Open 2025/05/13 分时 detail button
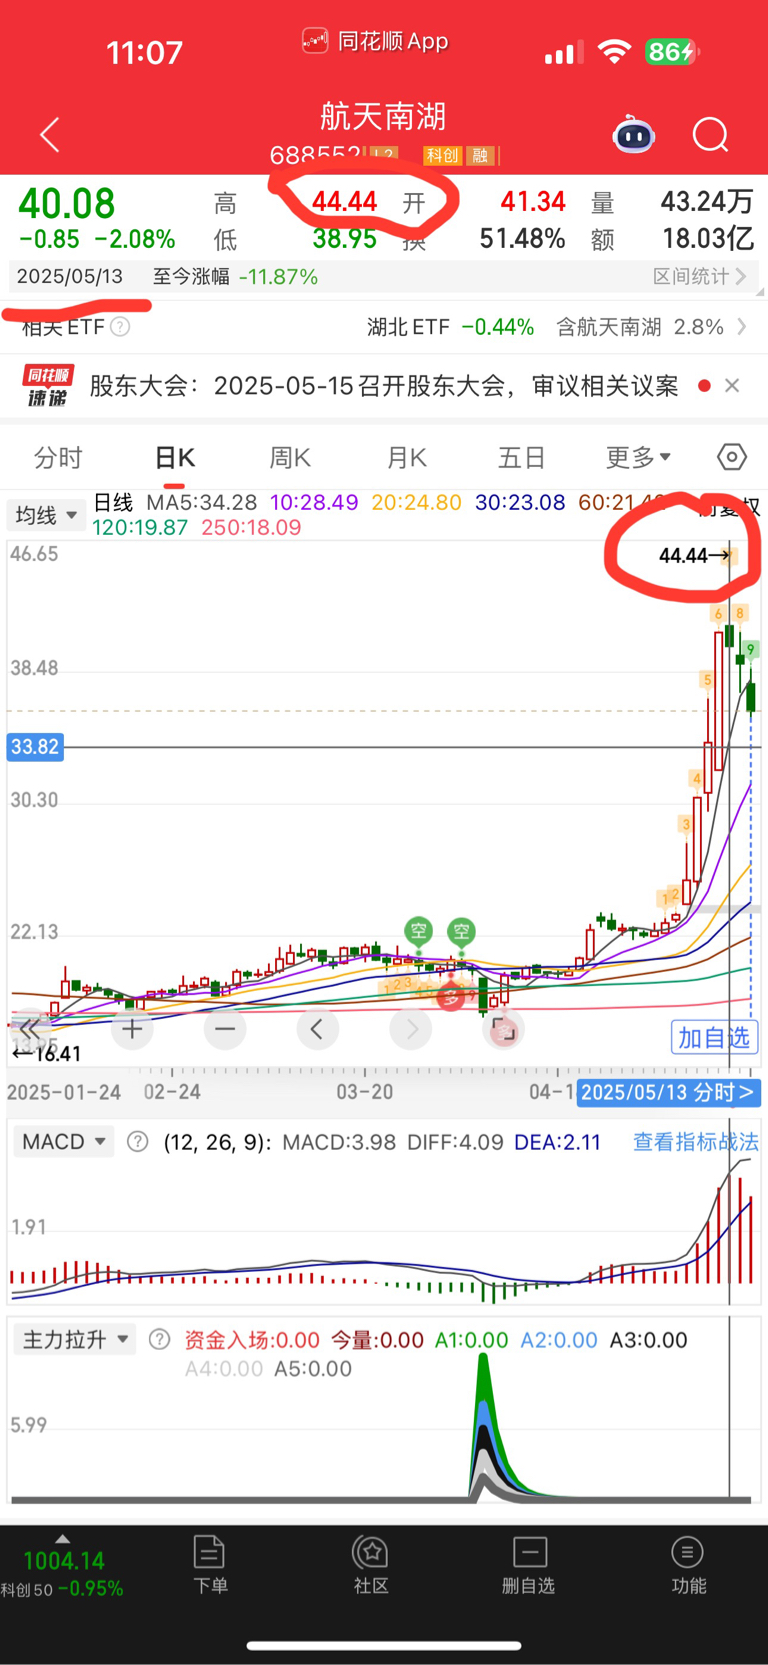 click(x=668, y=1092)
